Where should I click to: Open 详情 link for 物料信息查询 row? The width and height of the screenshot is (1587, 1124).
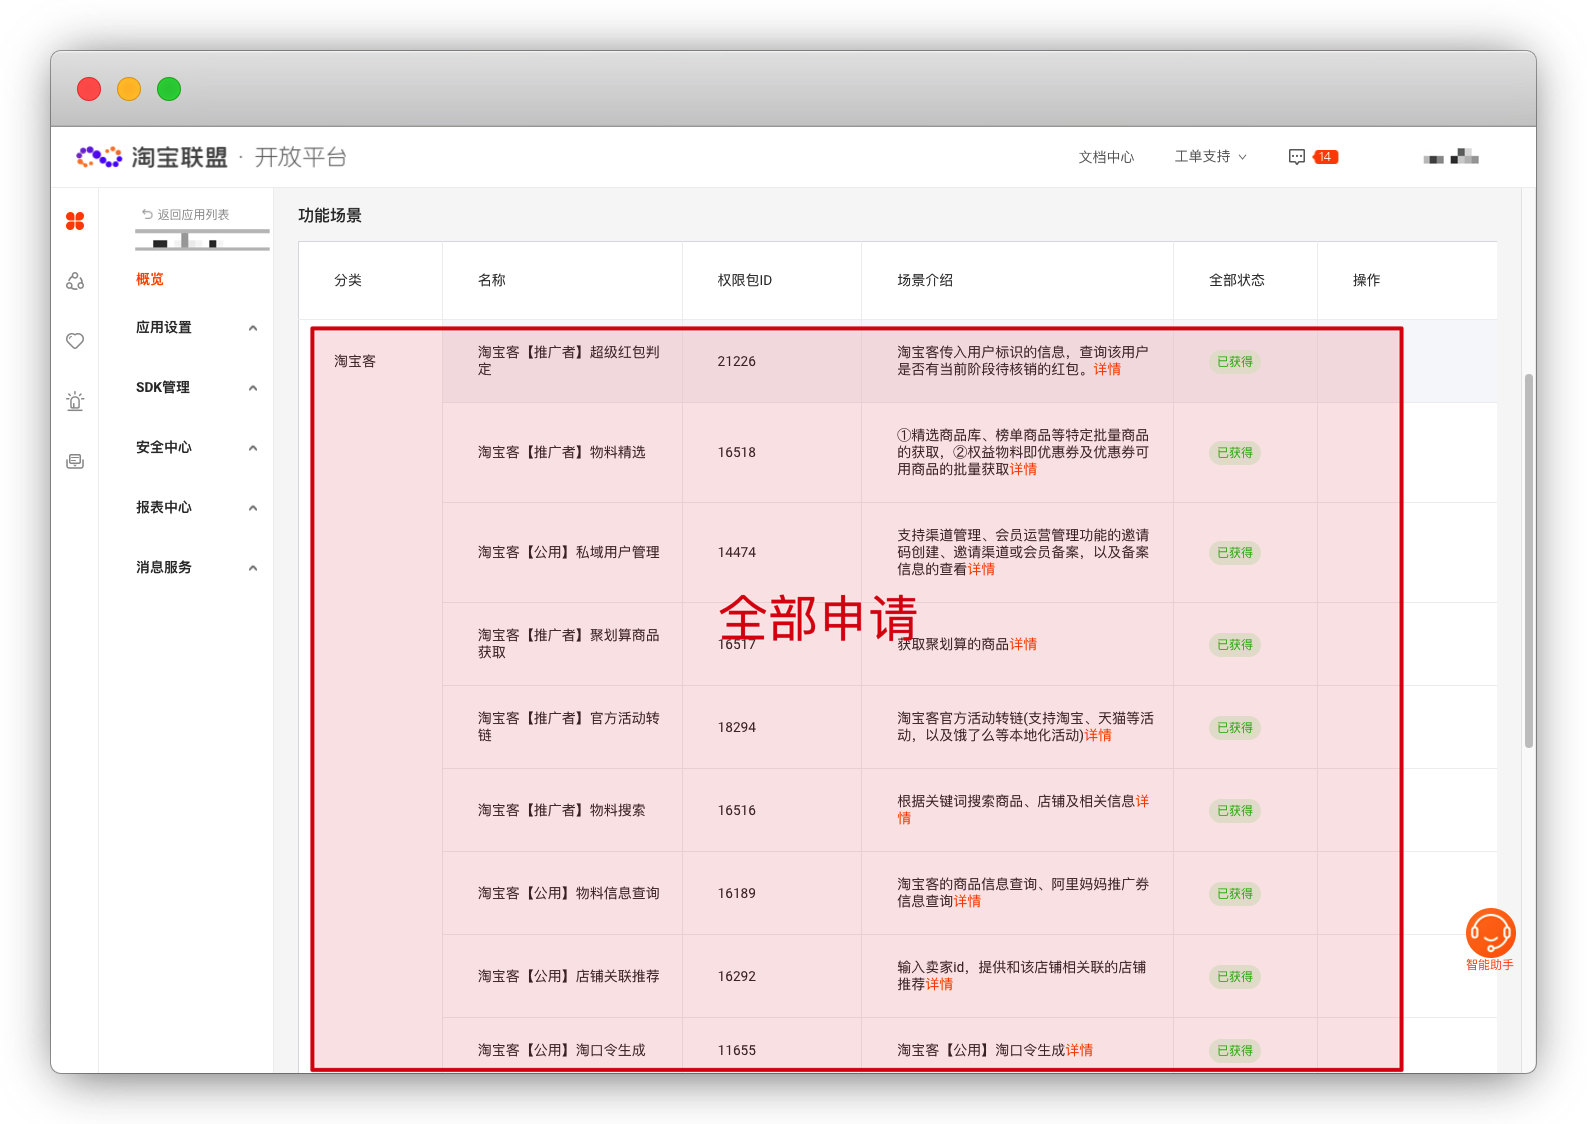(967, 901)
